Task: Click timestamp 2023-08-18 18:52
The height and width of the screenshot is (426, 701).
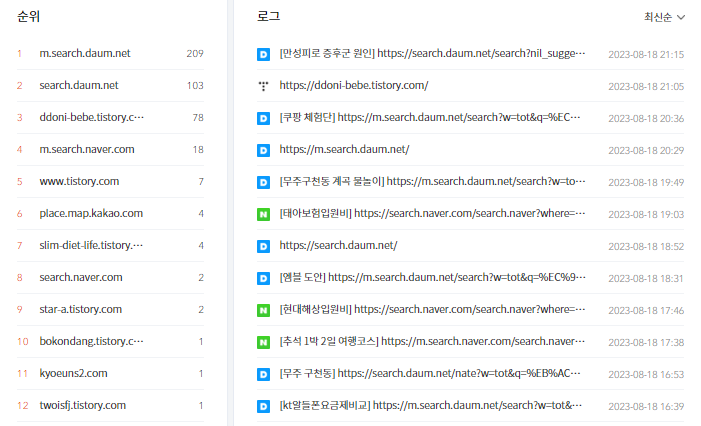Action: (646, 247)
